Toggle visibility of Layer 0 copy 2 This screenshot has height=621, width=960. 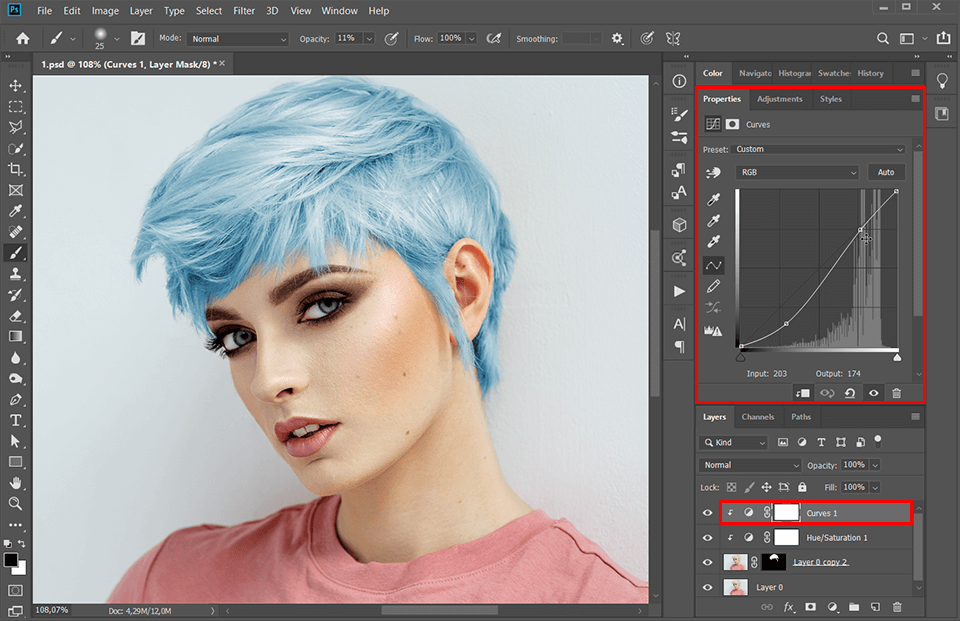[x=707, y=561]
